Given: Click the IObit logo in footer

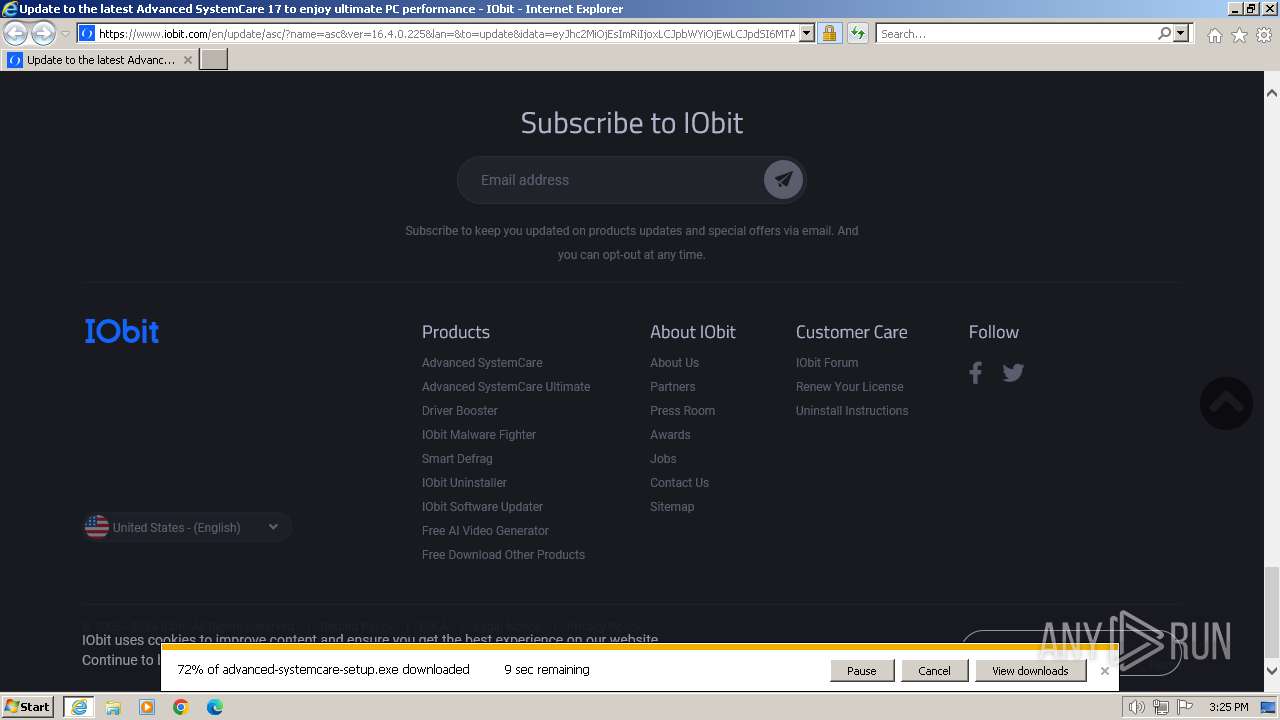Looking at the screenshot, I should 122,331.
